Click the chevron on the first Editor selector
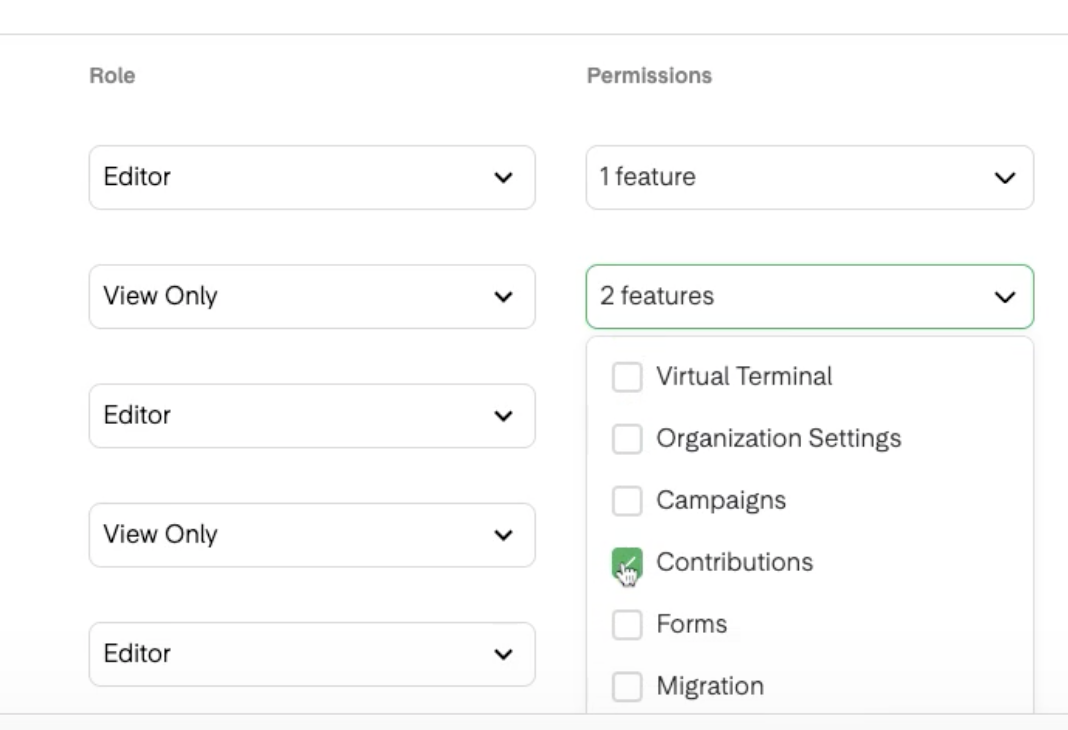The image size is (1068, 730). pos(503,177)
